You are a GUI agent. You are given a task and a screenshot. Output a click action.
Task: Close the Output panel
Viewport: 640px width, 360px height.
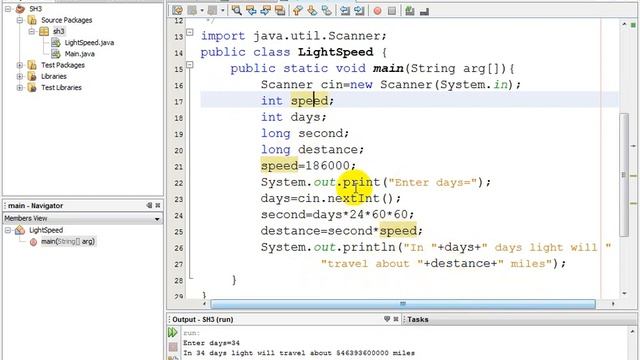click(x=396, y=319)
